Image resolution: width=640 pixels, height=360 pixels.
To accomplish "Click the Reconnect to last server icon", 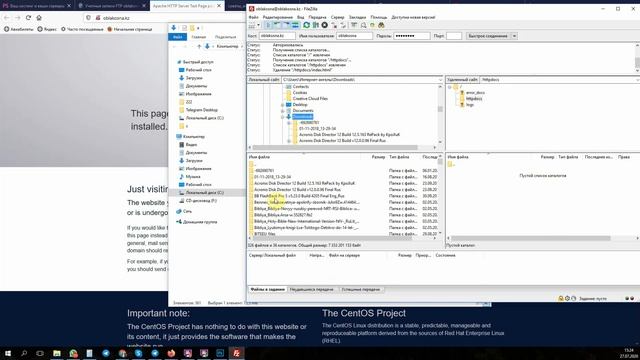I will pyautogui.click(x=343, y=25).
